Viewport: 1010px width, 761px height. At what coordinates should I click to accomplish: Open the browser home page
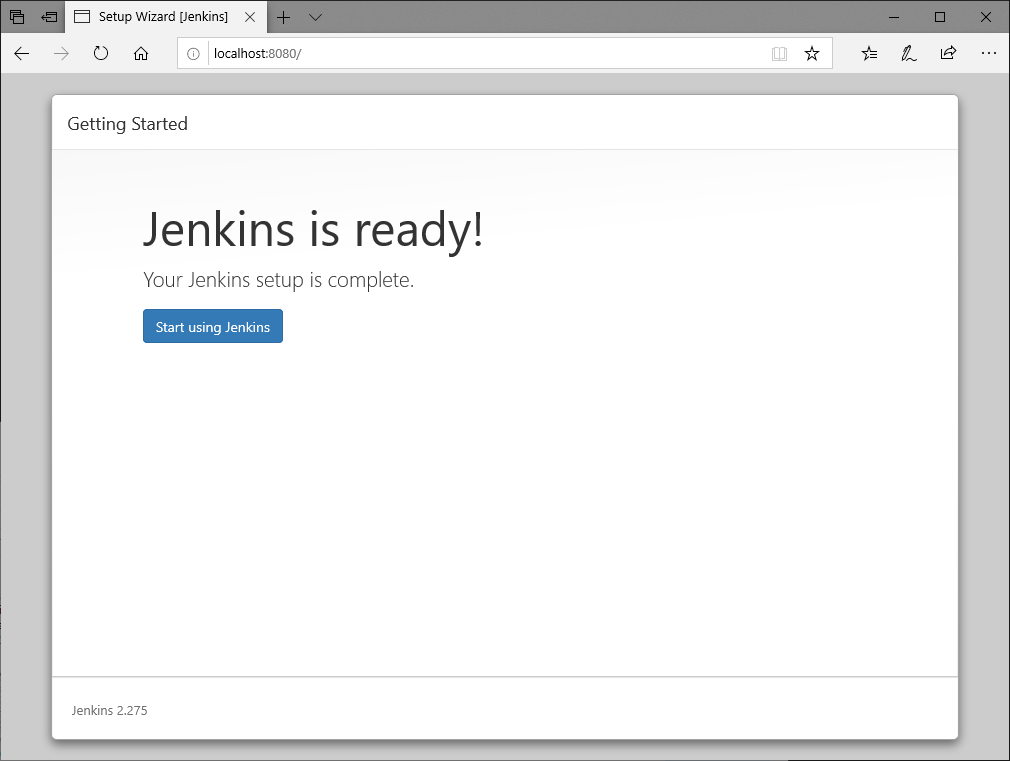click(x=141, y=54)
